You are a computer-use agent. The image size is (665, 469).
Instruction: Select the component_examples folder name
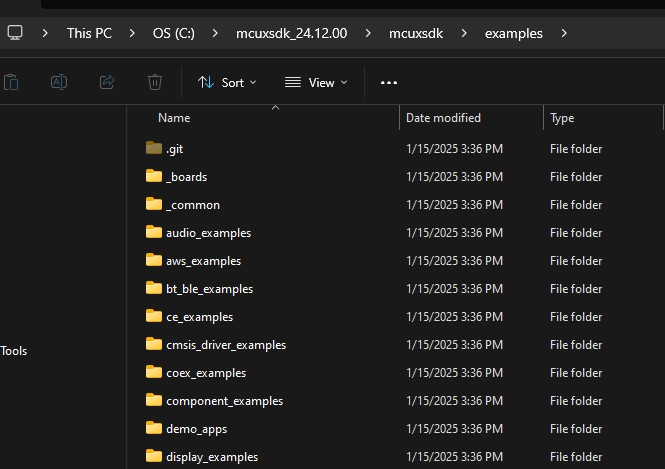click(x=224, y=401)
